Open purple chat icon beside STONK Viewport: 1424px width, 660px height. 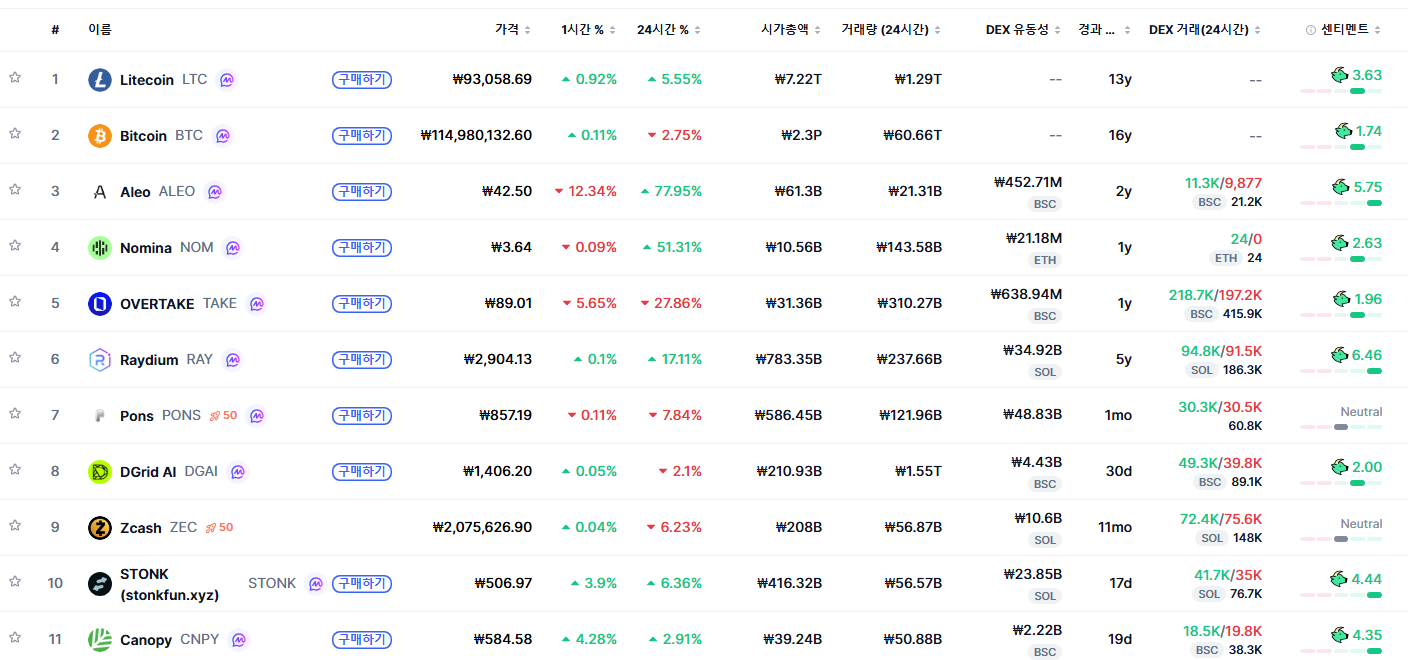coord(316,583)
